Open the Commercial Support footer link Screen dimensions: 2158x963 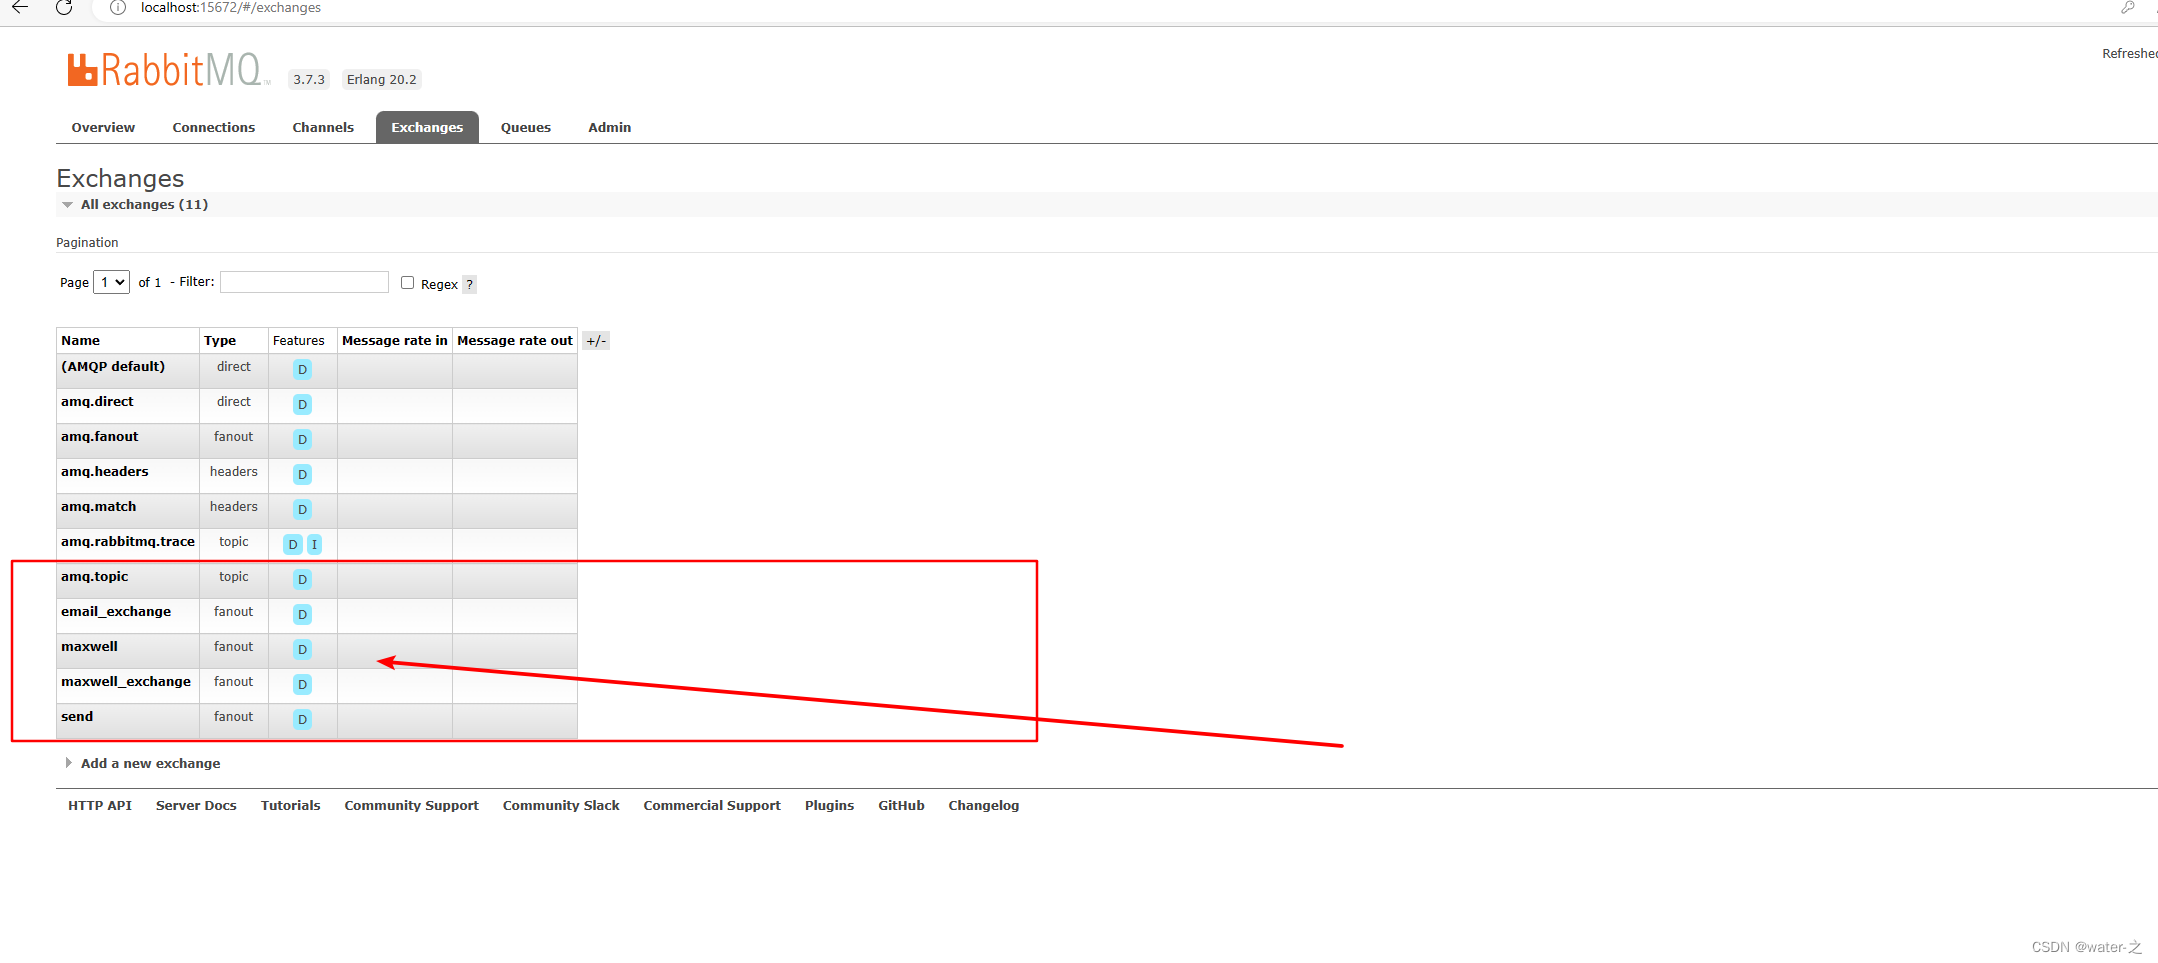click(712, 806)
